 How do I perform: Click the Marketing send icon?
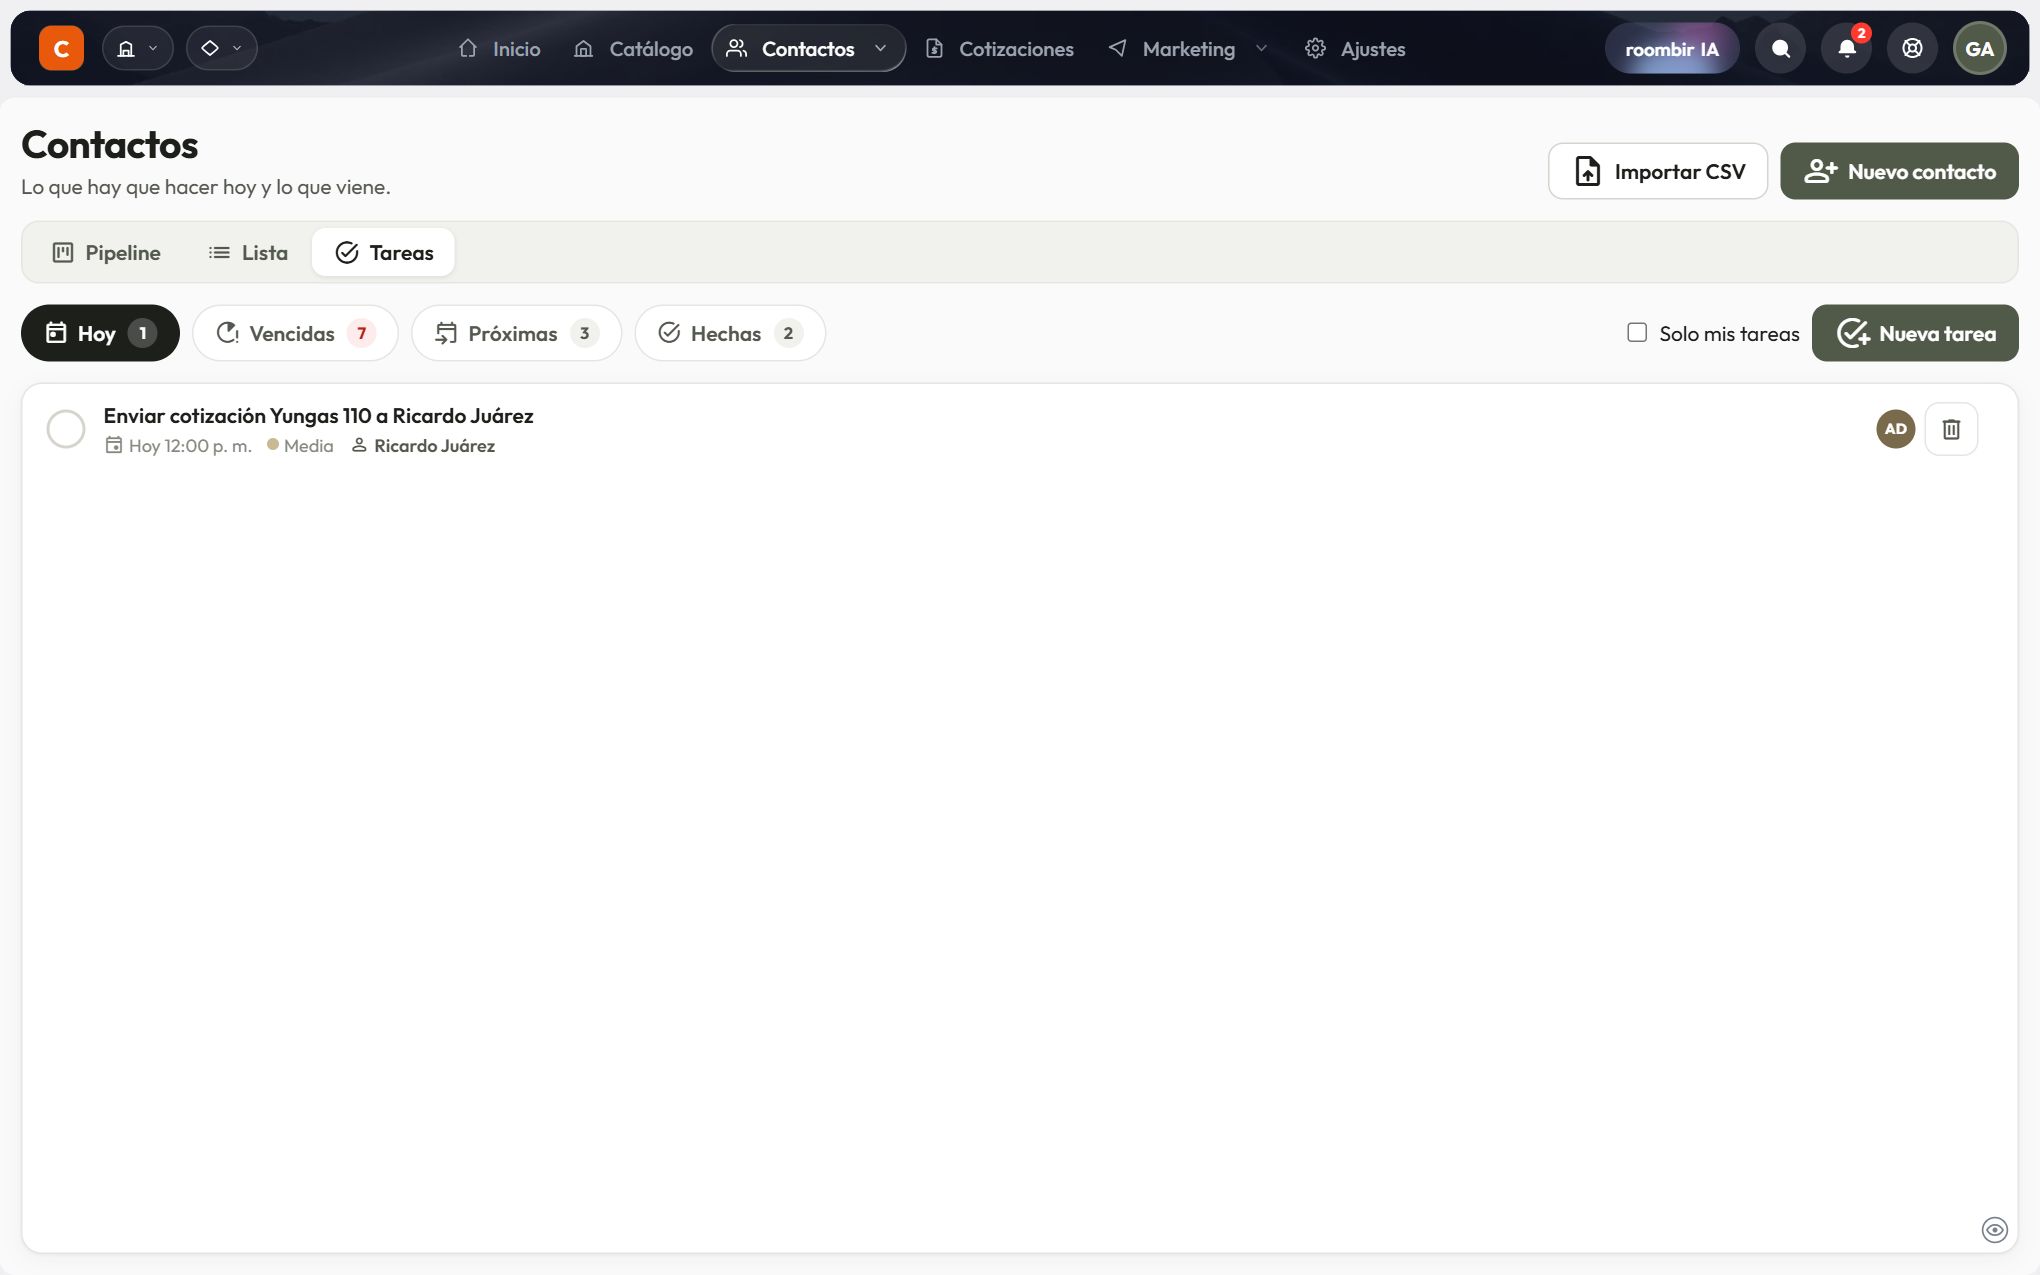tap(1117, 48)
